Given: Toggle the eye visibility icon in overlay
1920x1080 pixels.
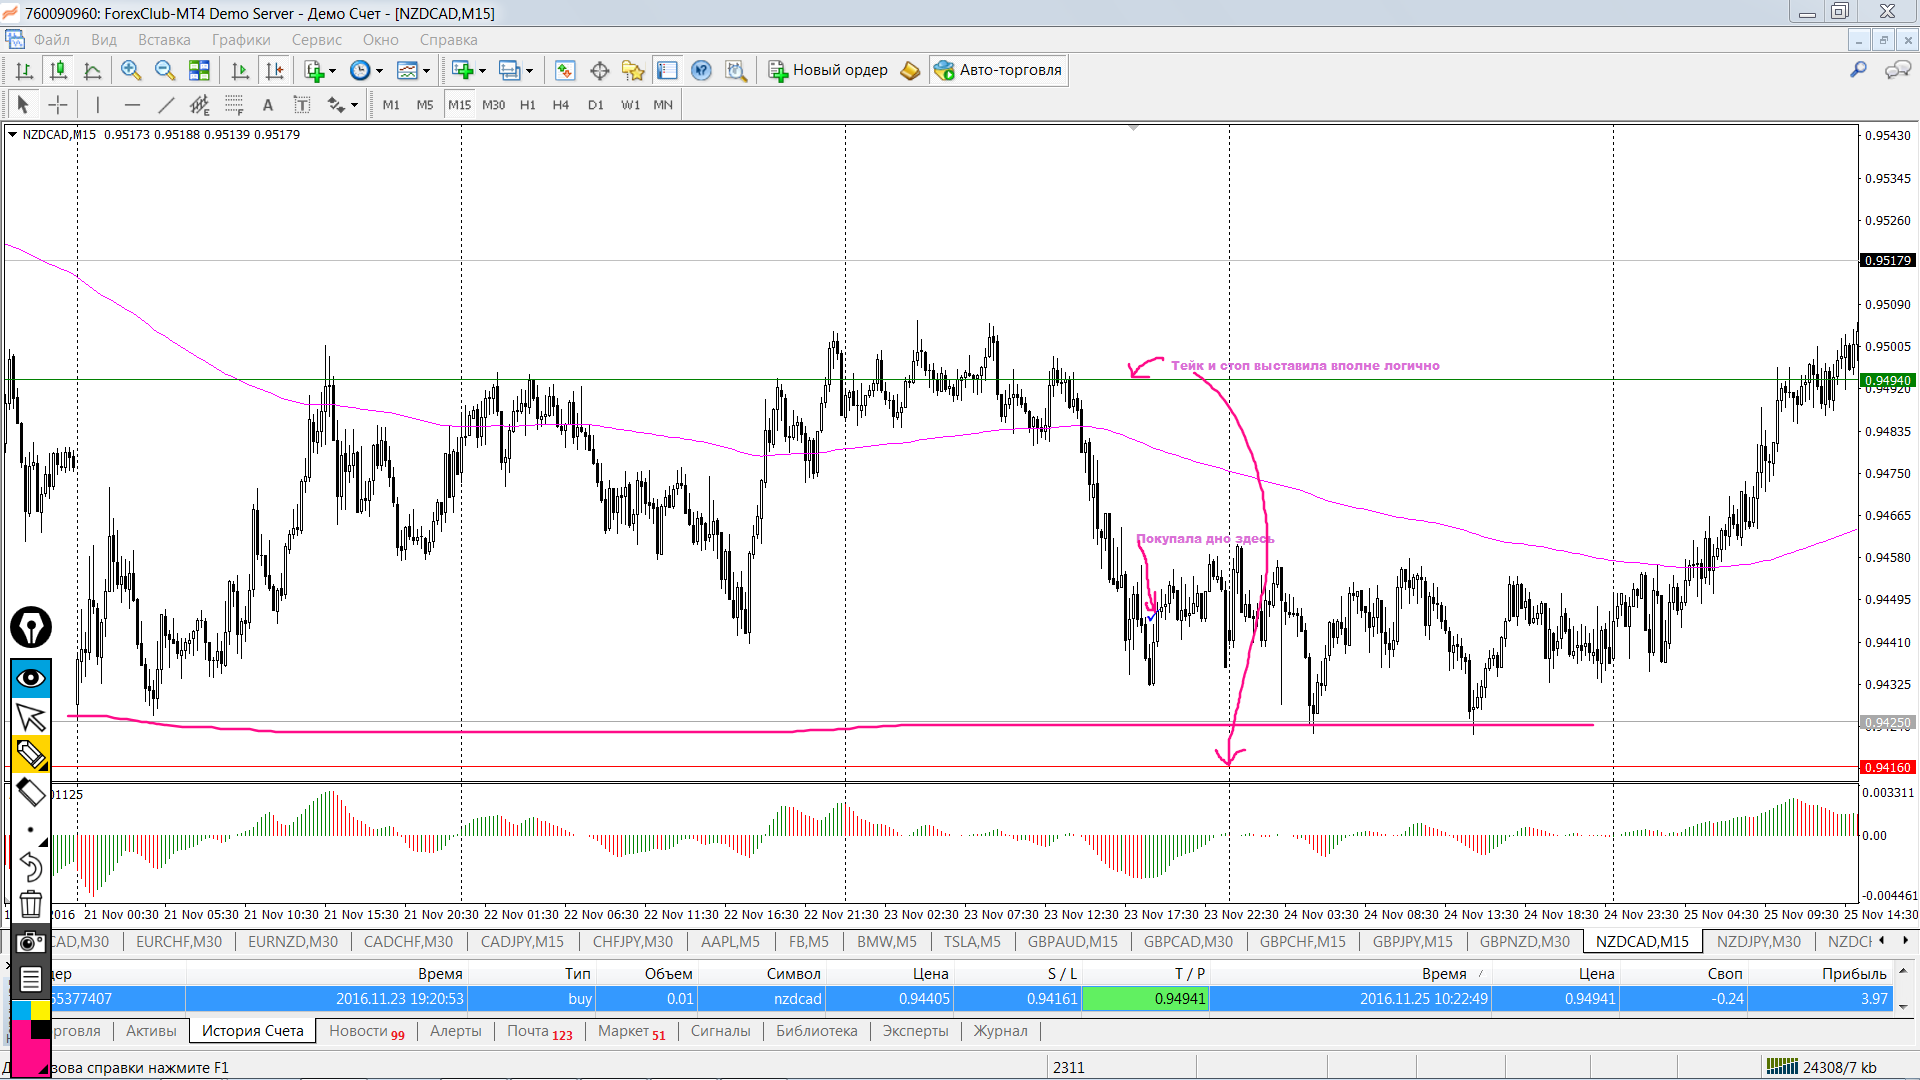Looking at the screenshot, I should pyautogui.click(x=31, y=678).
